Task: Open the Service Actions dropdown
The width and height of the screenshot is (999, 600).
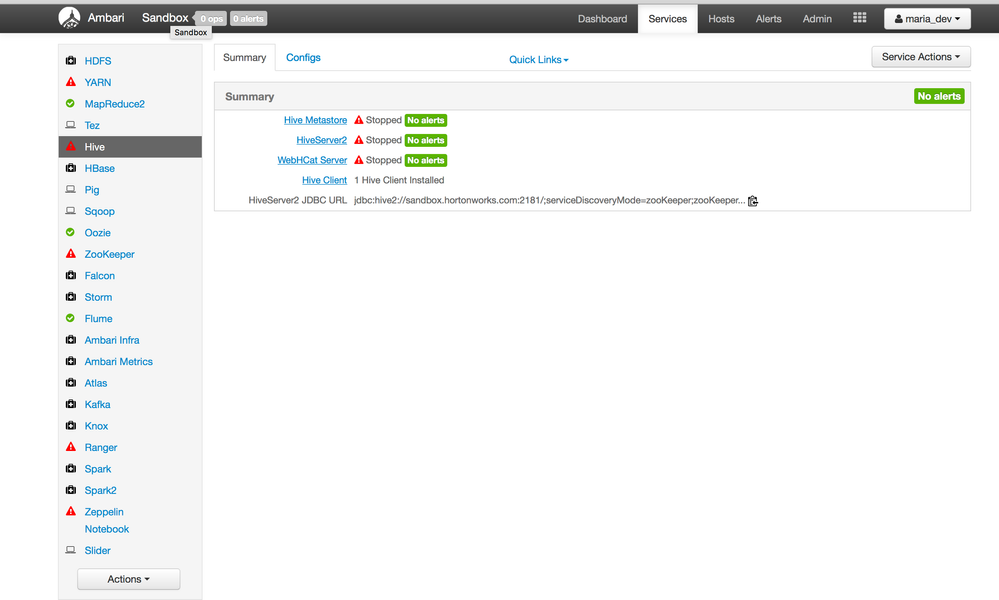Action: point(921,57)
